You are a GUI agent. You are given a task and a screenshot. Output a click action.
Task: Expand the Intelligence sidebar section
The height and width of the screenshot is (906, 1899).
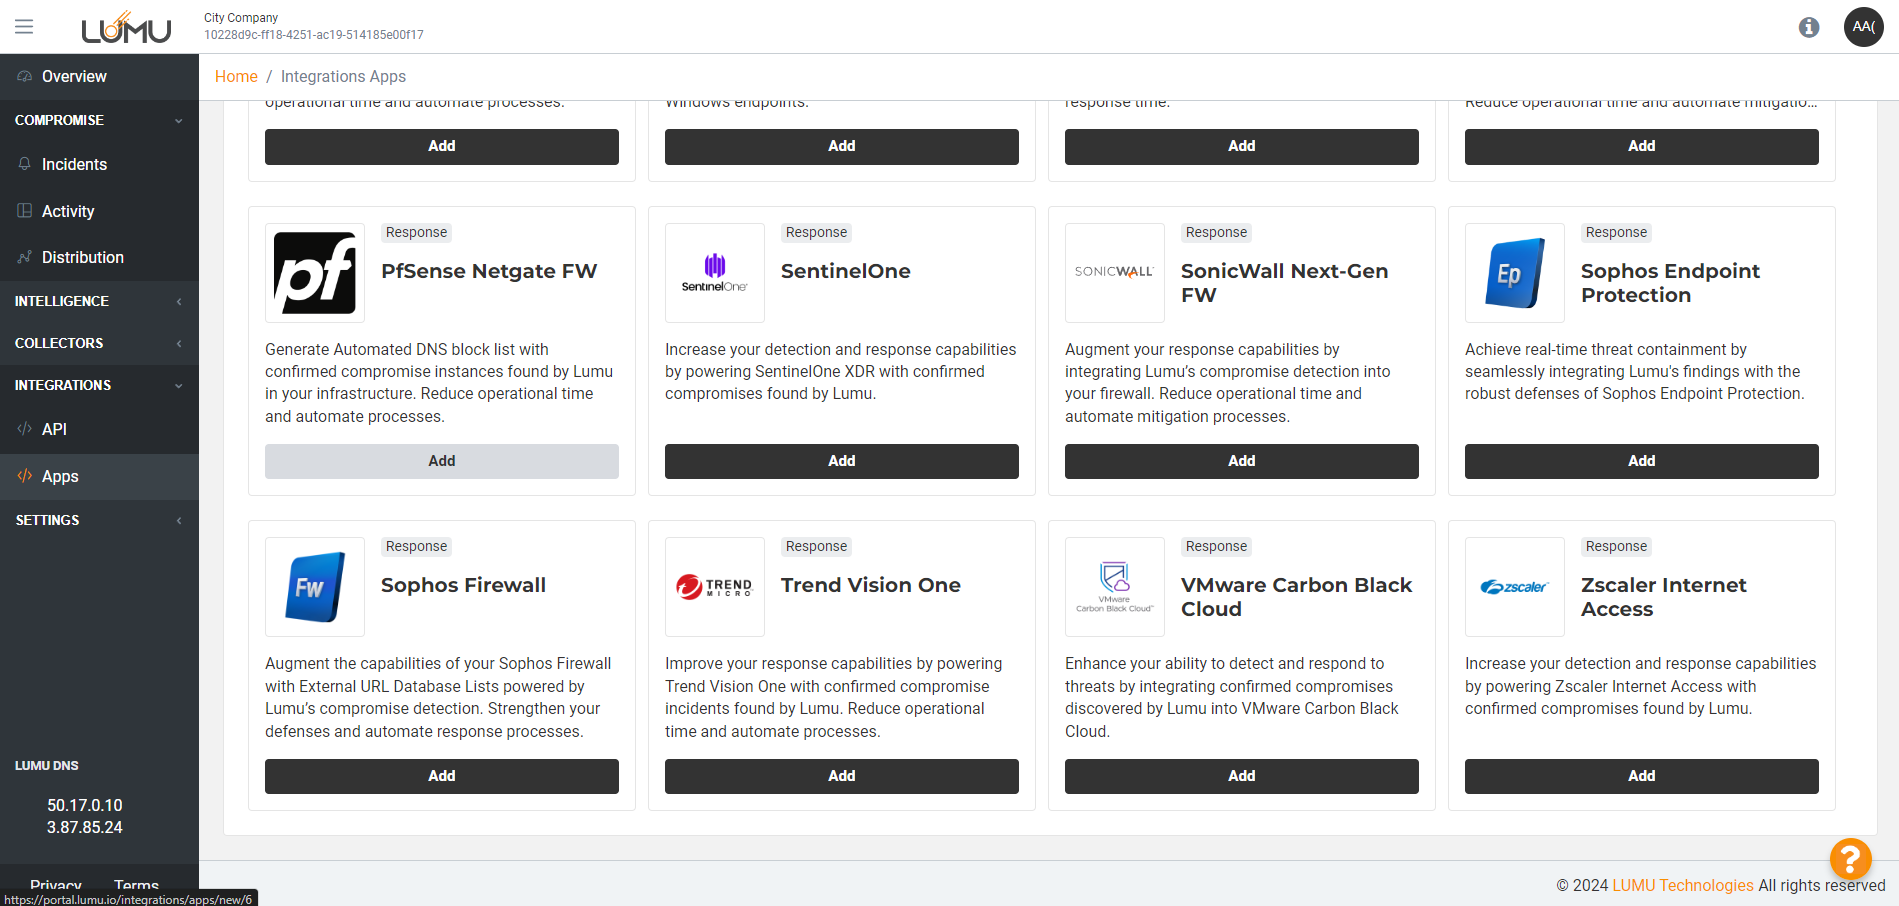99,301
